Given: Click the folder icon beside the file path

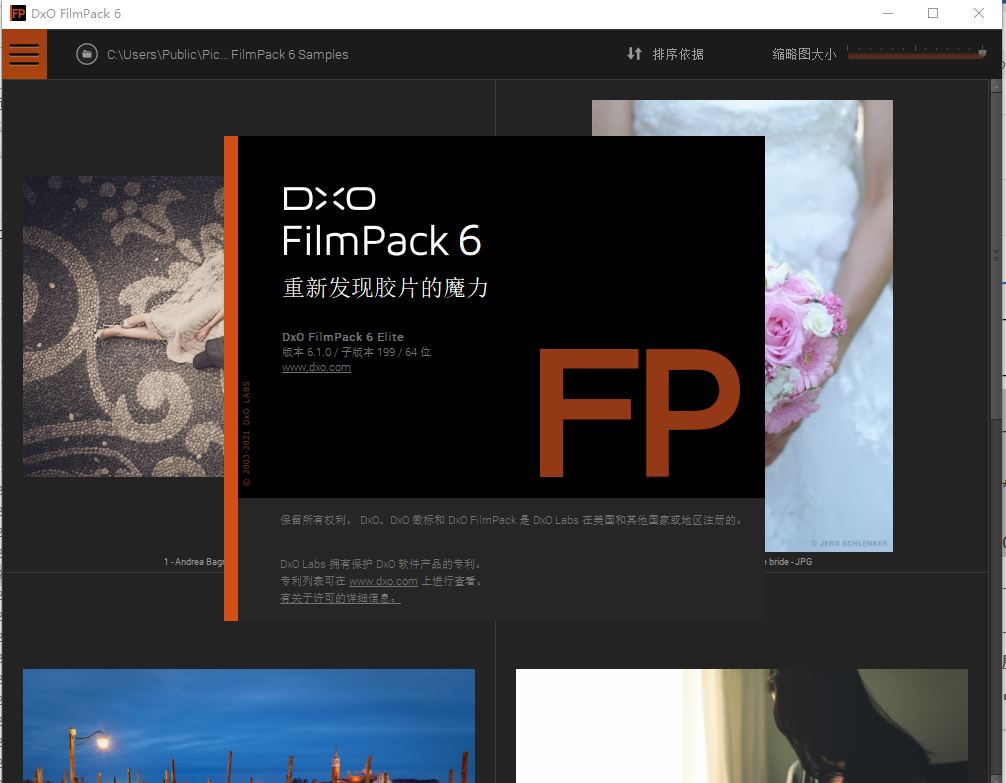Looking at the screenshot, I should point(86,54).
